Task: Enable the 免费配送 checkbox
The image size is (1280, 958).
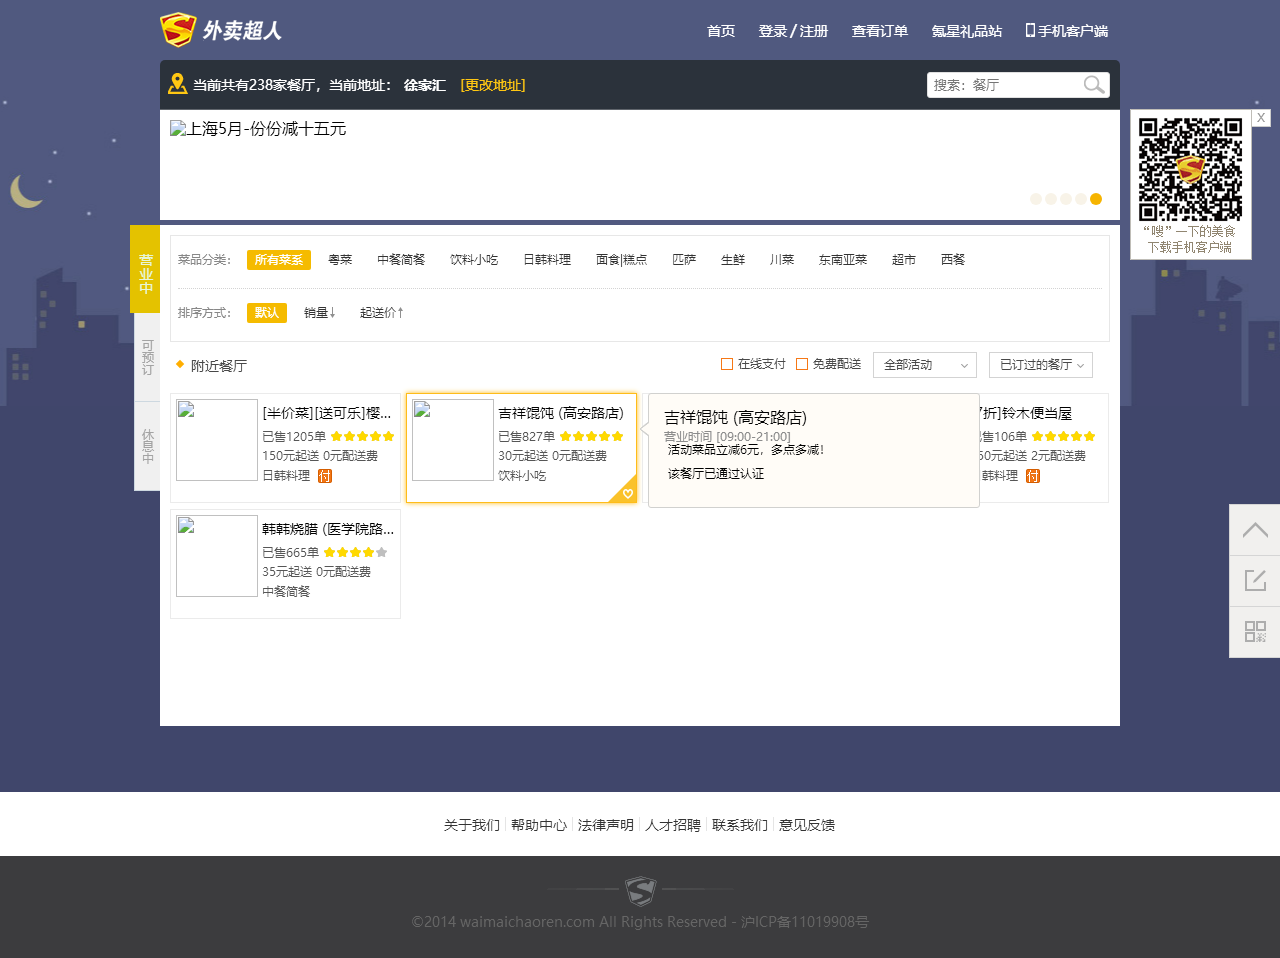Action: [802, 364]
